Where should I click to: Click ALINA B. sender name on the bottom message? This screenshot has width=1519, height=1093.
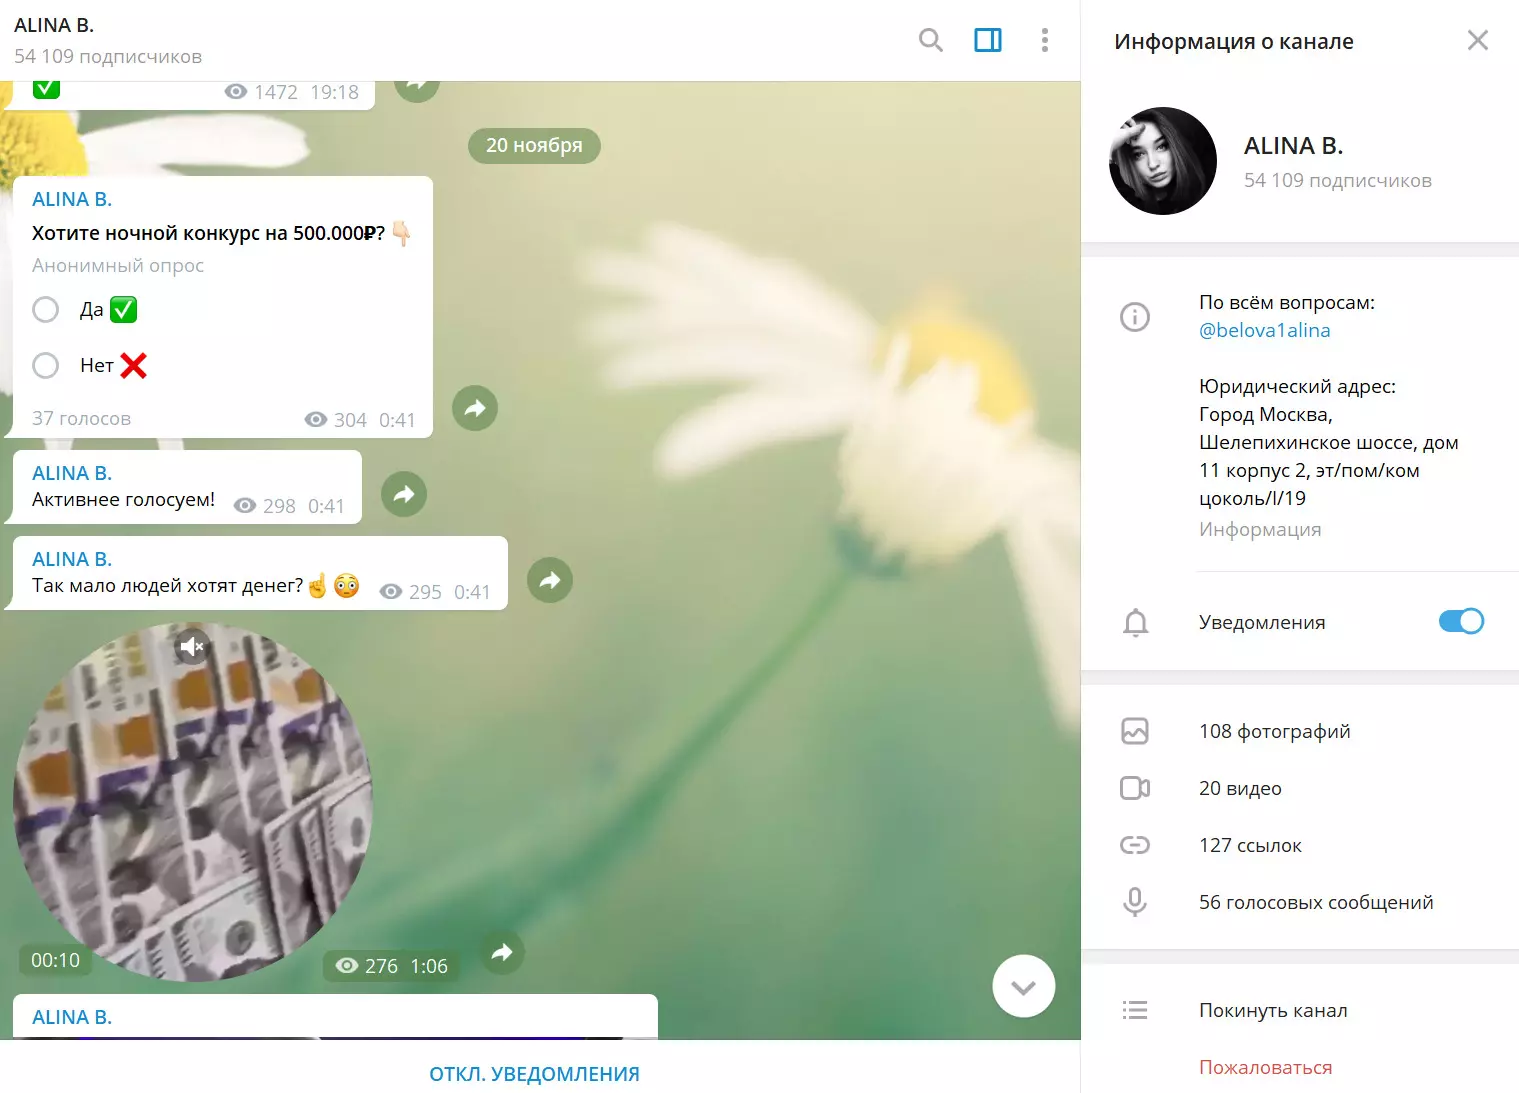click(72, 1017)
